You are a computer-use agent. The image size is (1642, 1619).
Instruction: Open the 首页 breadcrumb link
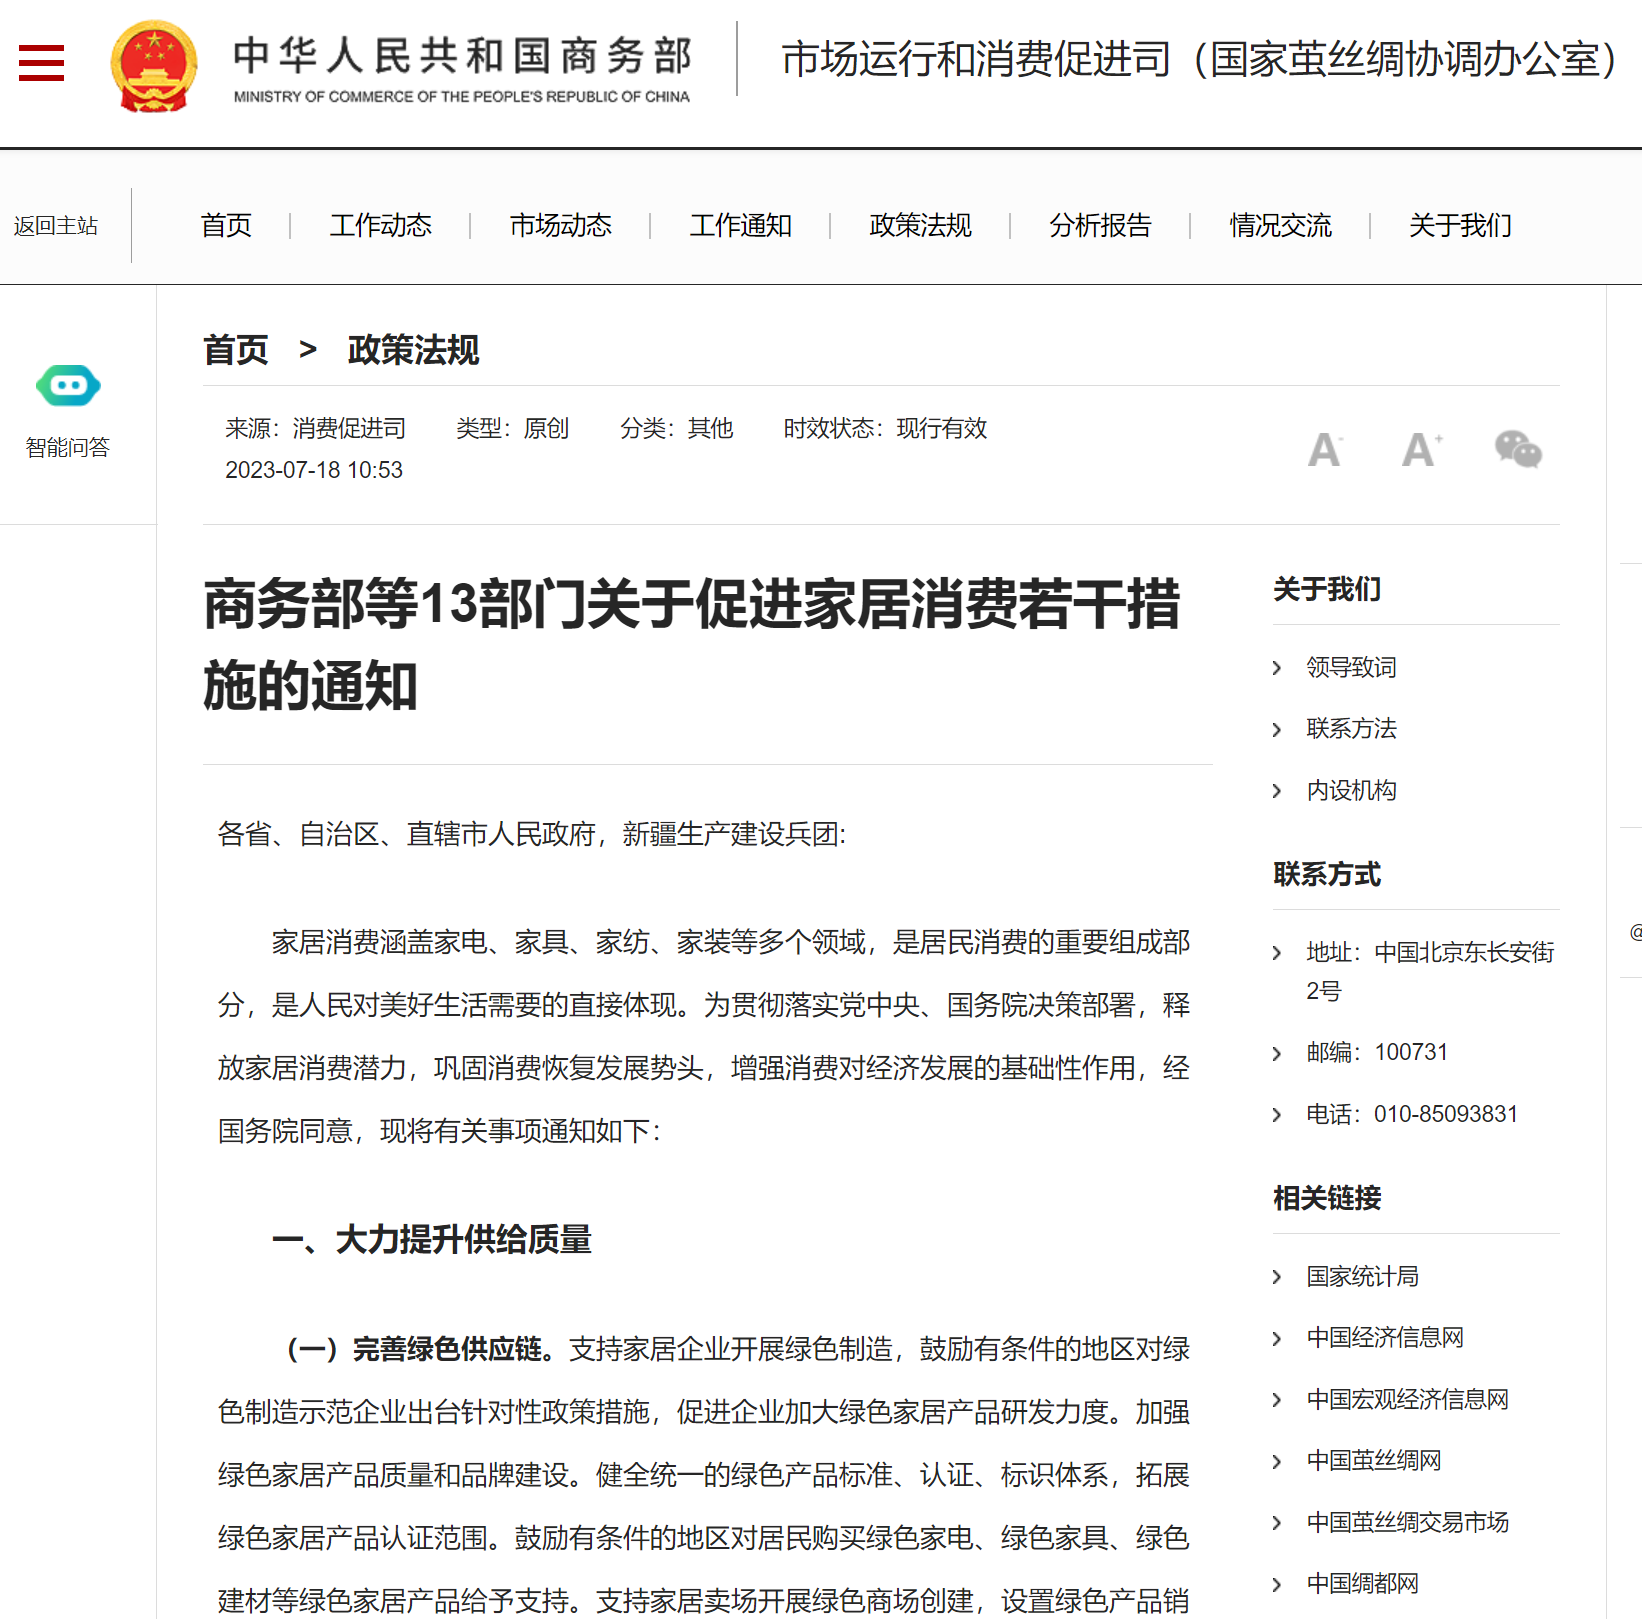(235, 349)
